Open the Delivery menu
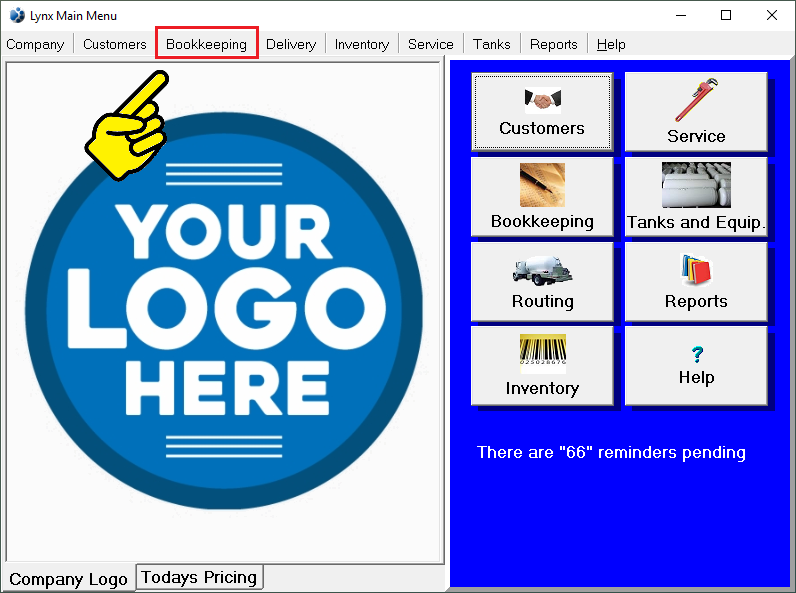The width and height of the screenshot is (796, 593). [x=291, y=45]
